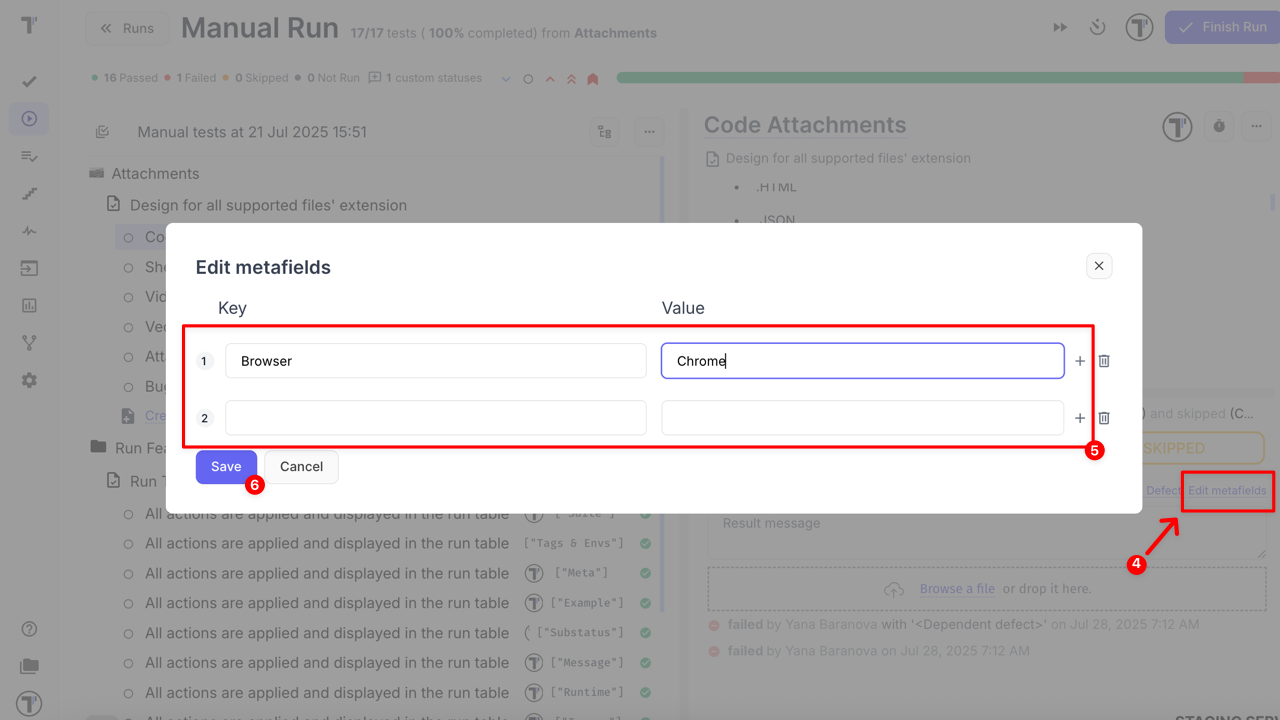The height and width of the screenshot is (720, 1280).
Task: Open the Runs icon in left sidebar
Action: tap(29, 119)
